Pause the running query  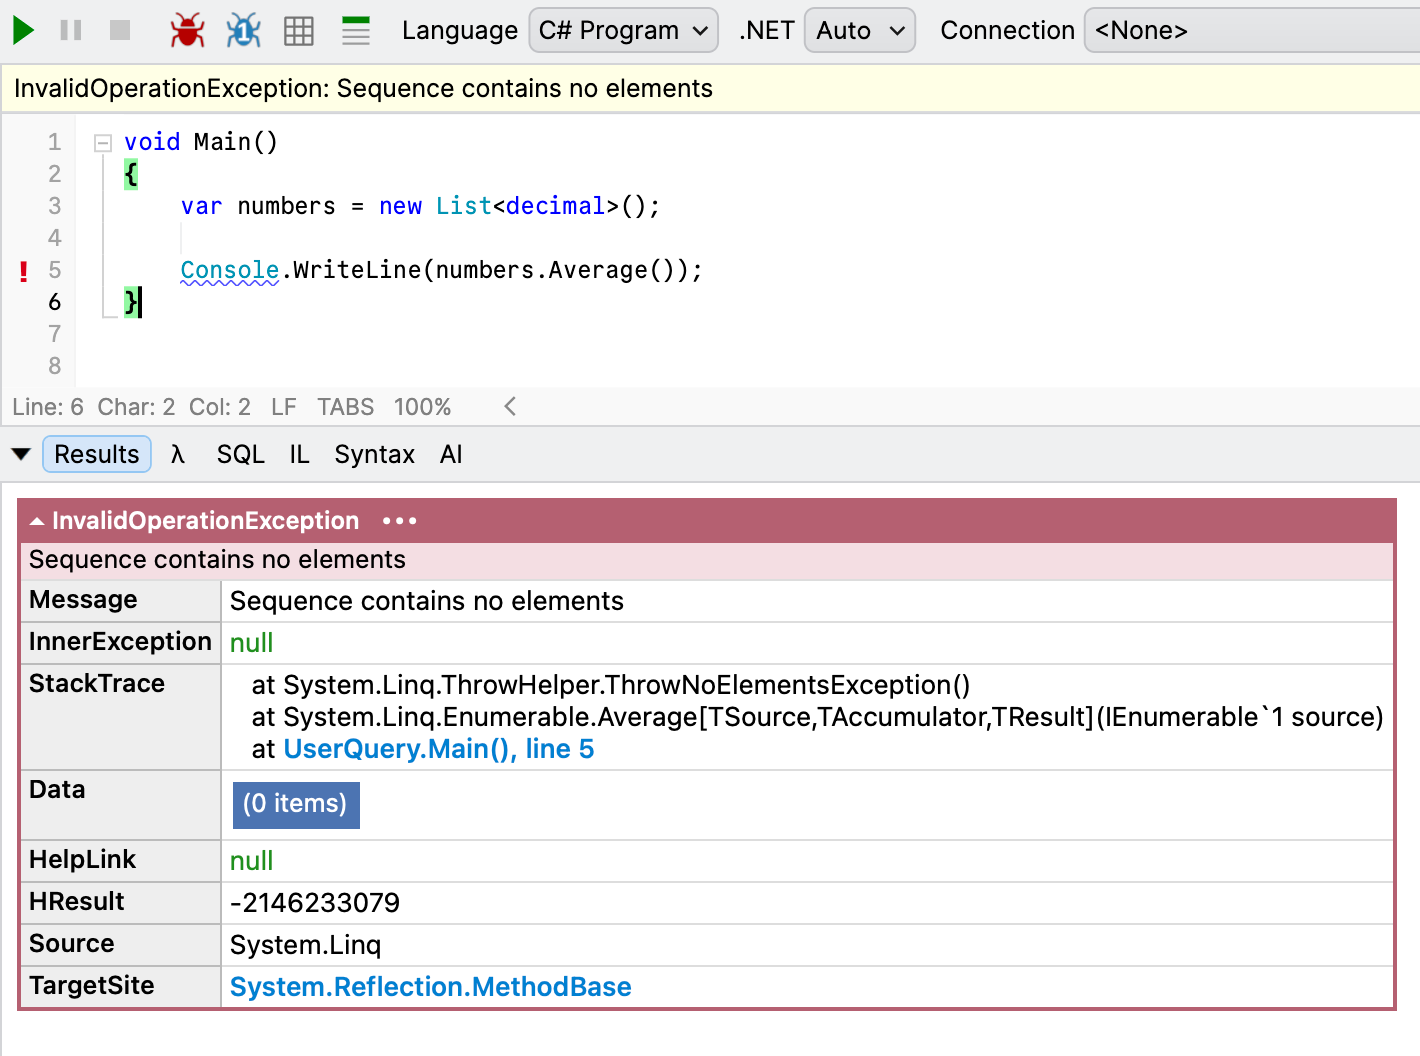[71, 30]
